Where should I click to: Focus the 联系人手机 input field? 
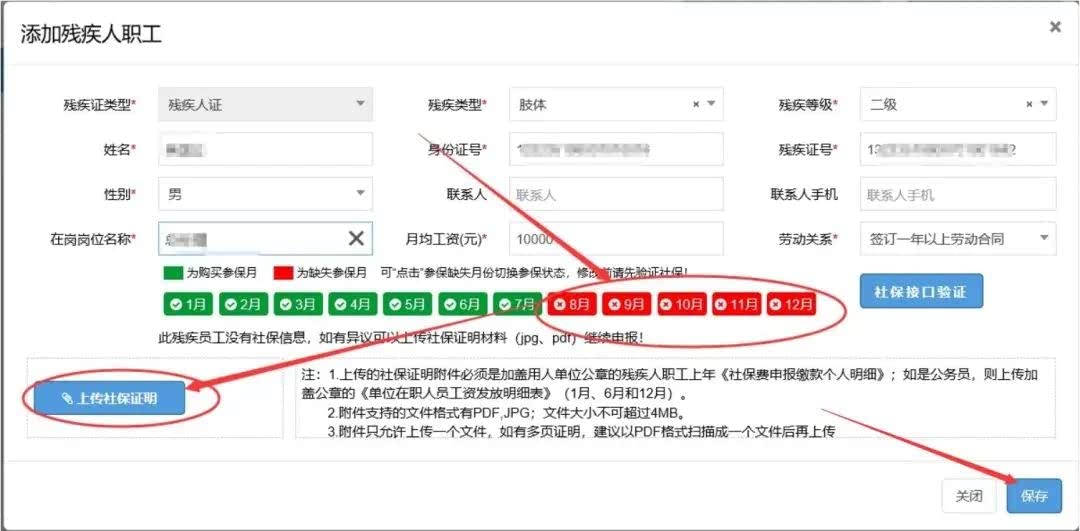click(957, 194)
